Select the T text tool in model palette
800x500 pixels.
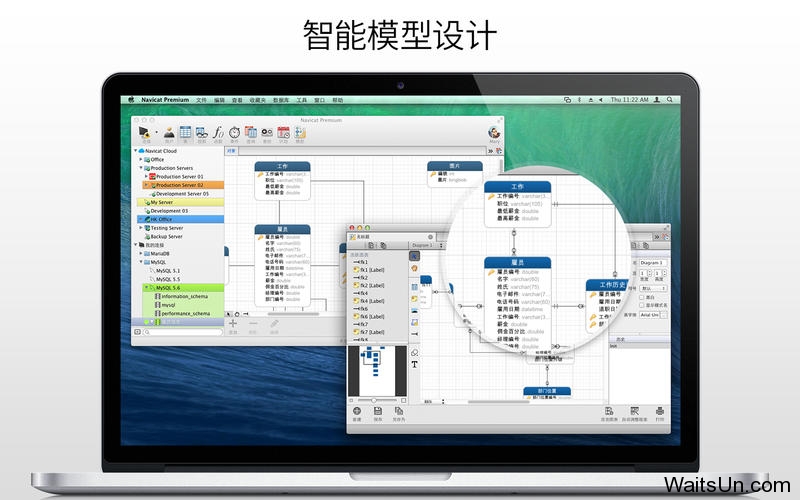tap(414, 364)
